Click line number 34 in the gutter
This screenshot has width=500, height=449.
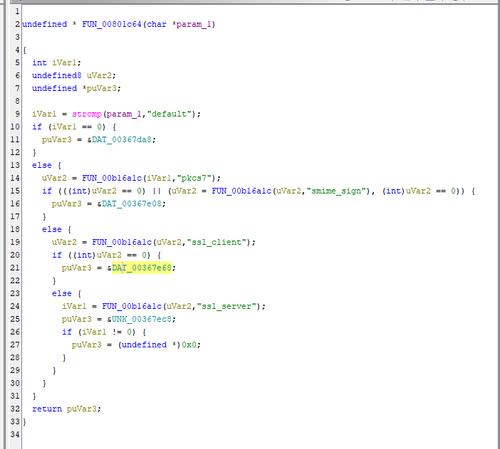tap(15, 434)
